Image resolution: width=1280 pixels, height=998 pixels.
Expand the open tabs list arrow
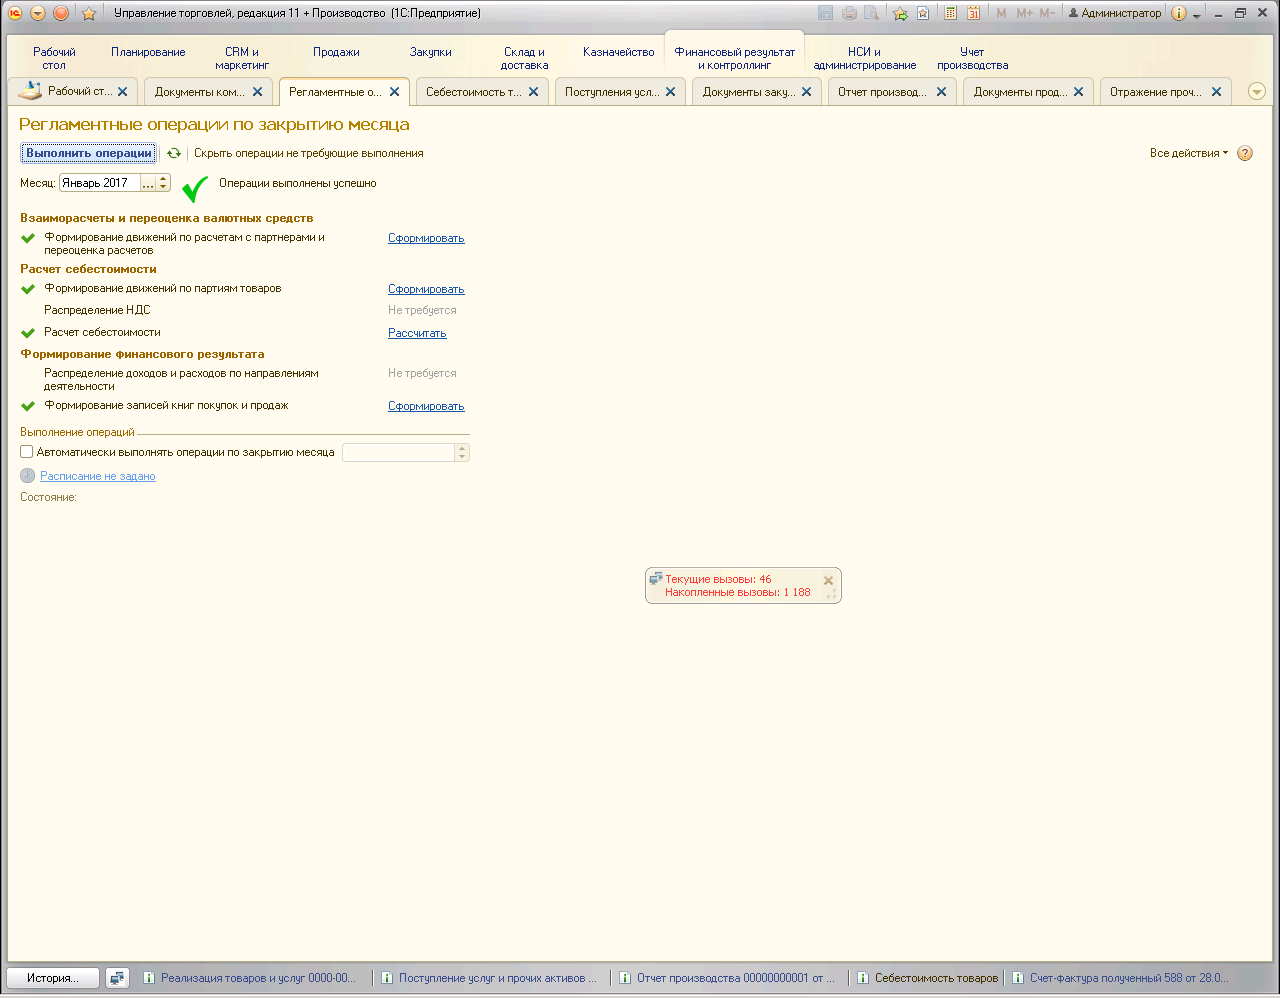pos(1257,92)
